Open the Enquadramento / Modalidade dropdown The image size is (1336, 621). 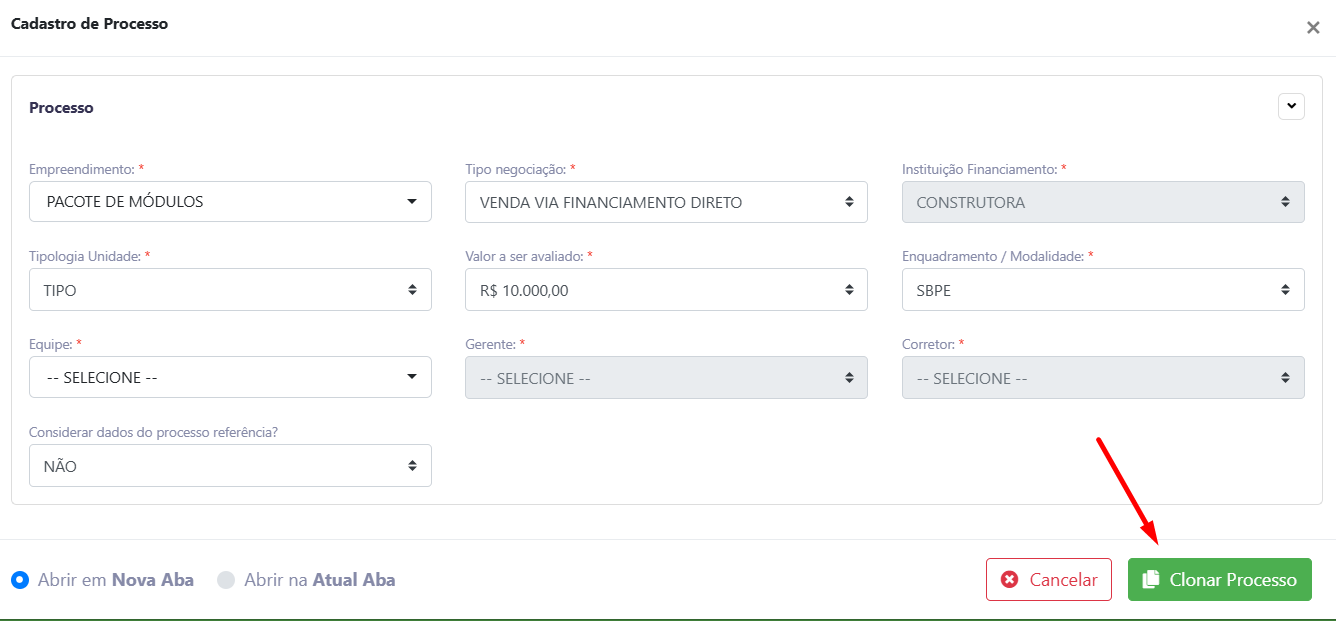1103,290
